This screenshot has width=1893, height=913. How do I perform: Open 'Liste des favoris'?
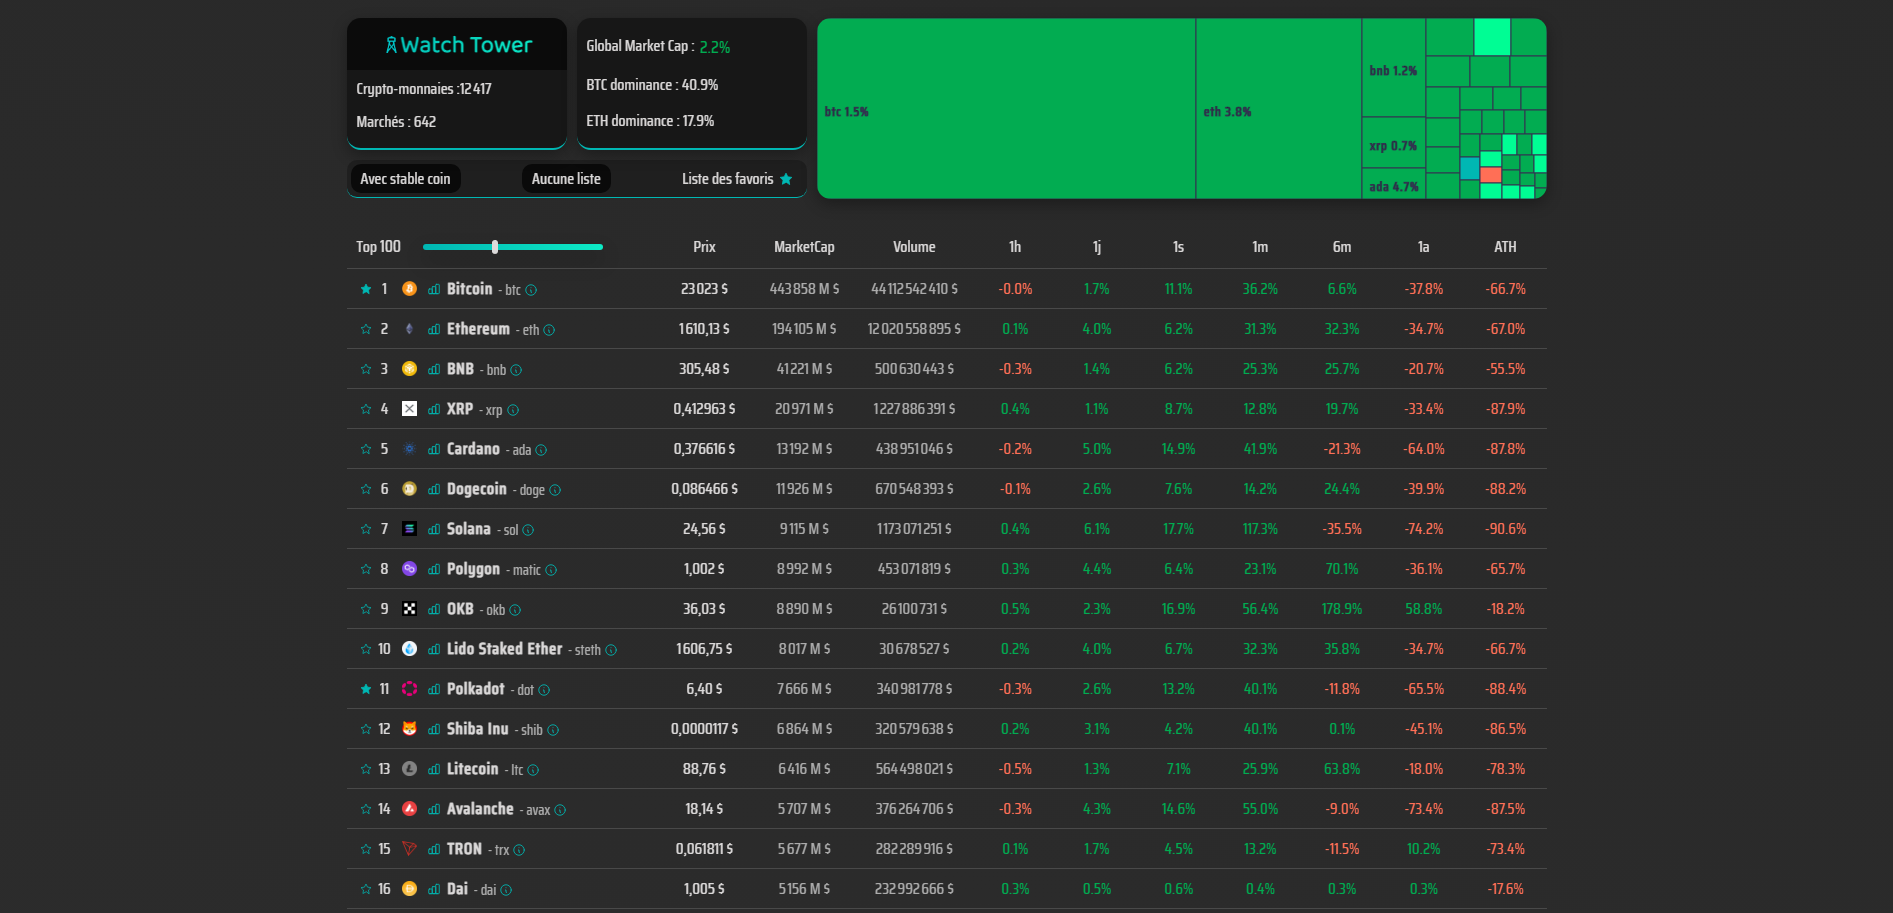click(x=736, y=179)
